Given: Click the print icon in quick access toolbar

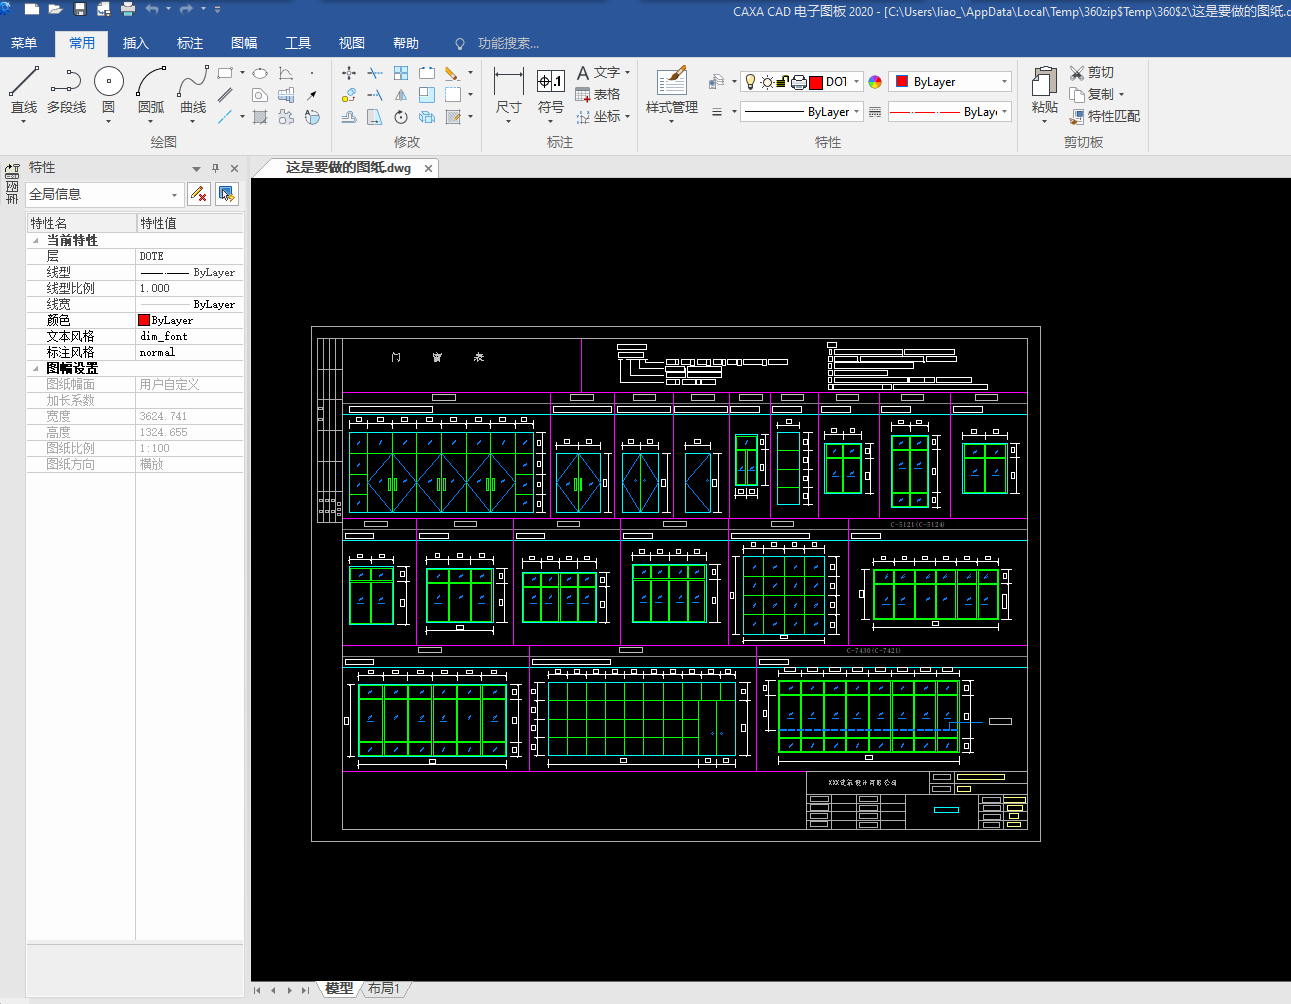Looking at the screenshot, I should (x=128, y=9).
